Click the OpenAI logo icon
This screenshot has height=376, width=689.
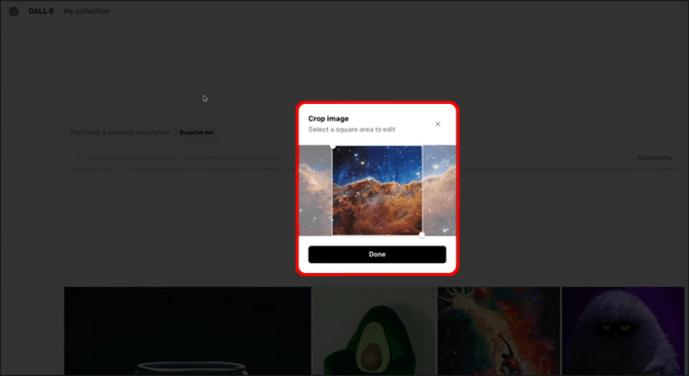pyautogui.click(x=14, y=11)
